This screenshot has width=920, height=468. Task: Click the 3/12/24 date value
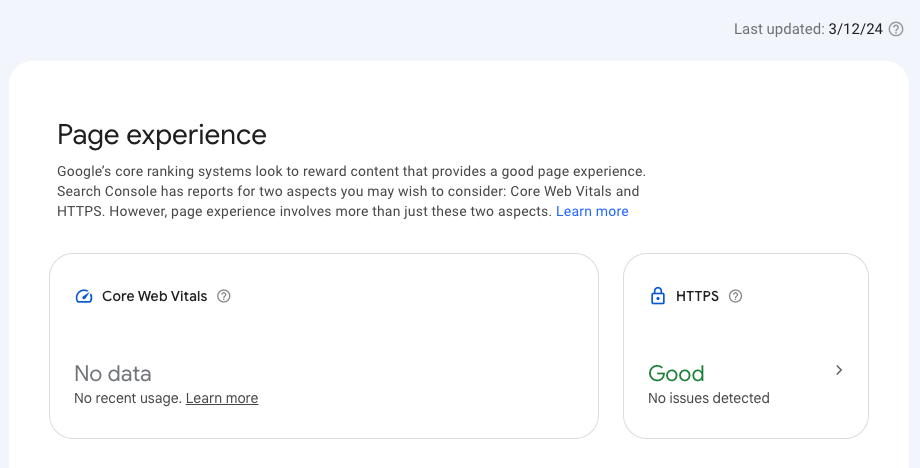point(855,30)
